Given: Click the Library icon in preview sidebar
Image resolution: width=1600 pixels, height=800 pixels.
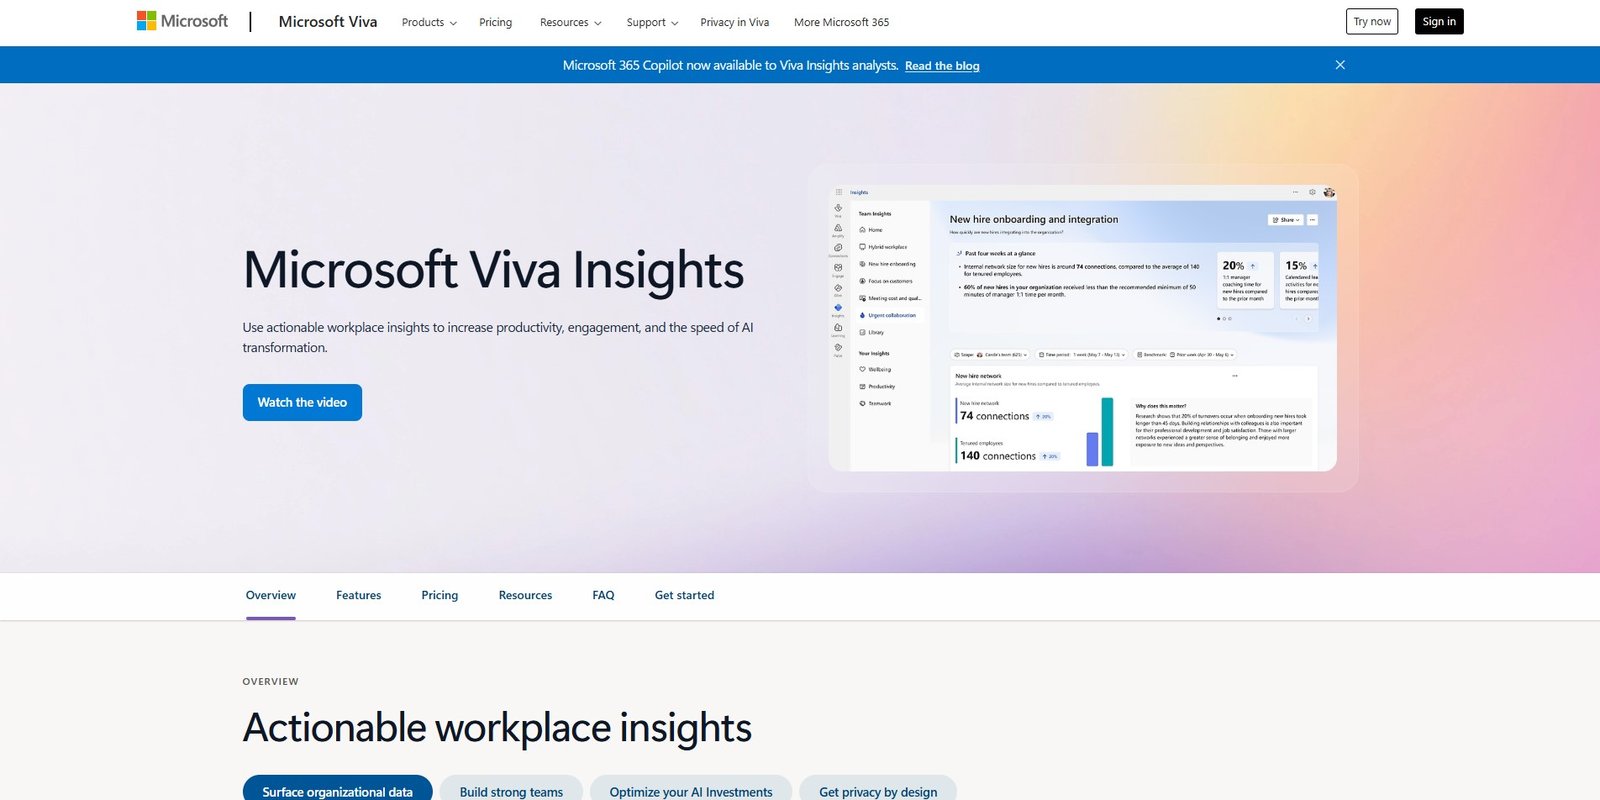Looking at the screenshot, I should tap(863, 332).
